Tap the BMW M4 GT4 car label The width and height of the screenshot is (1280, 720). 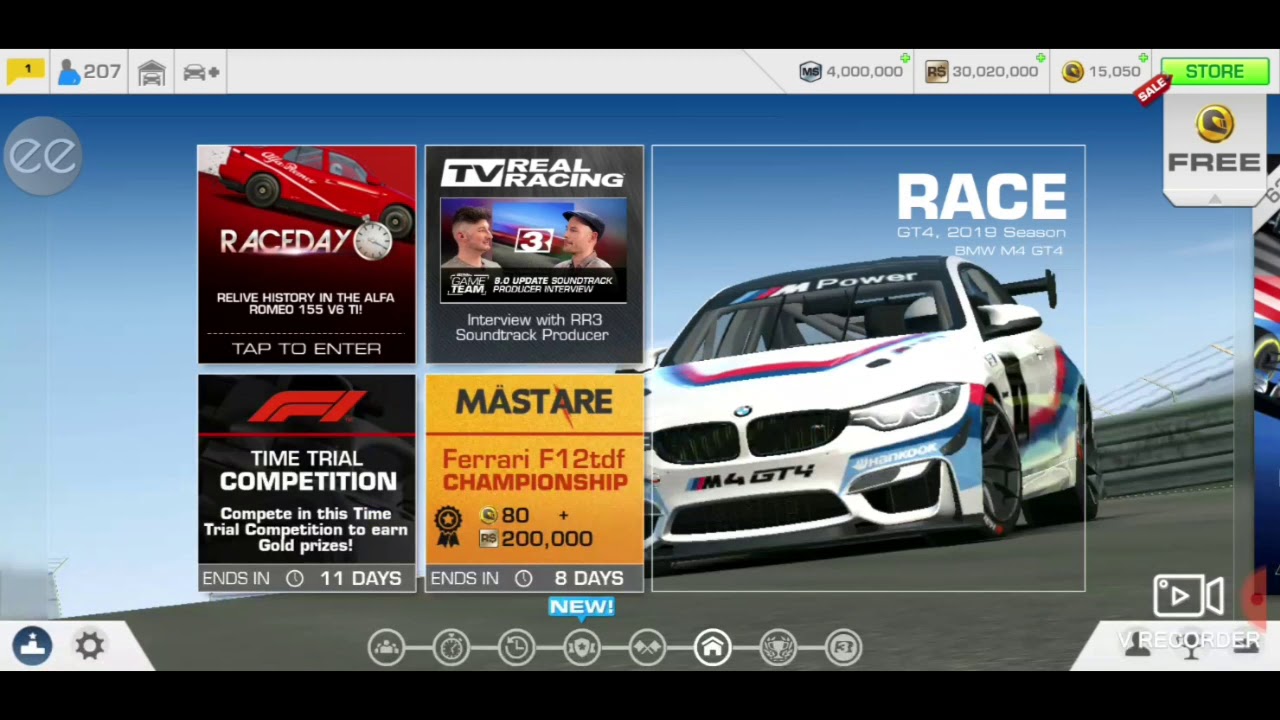point(1009,251)
